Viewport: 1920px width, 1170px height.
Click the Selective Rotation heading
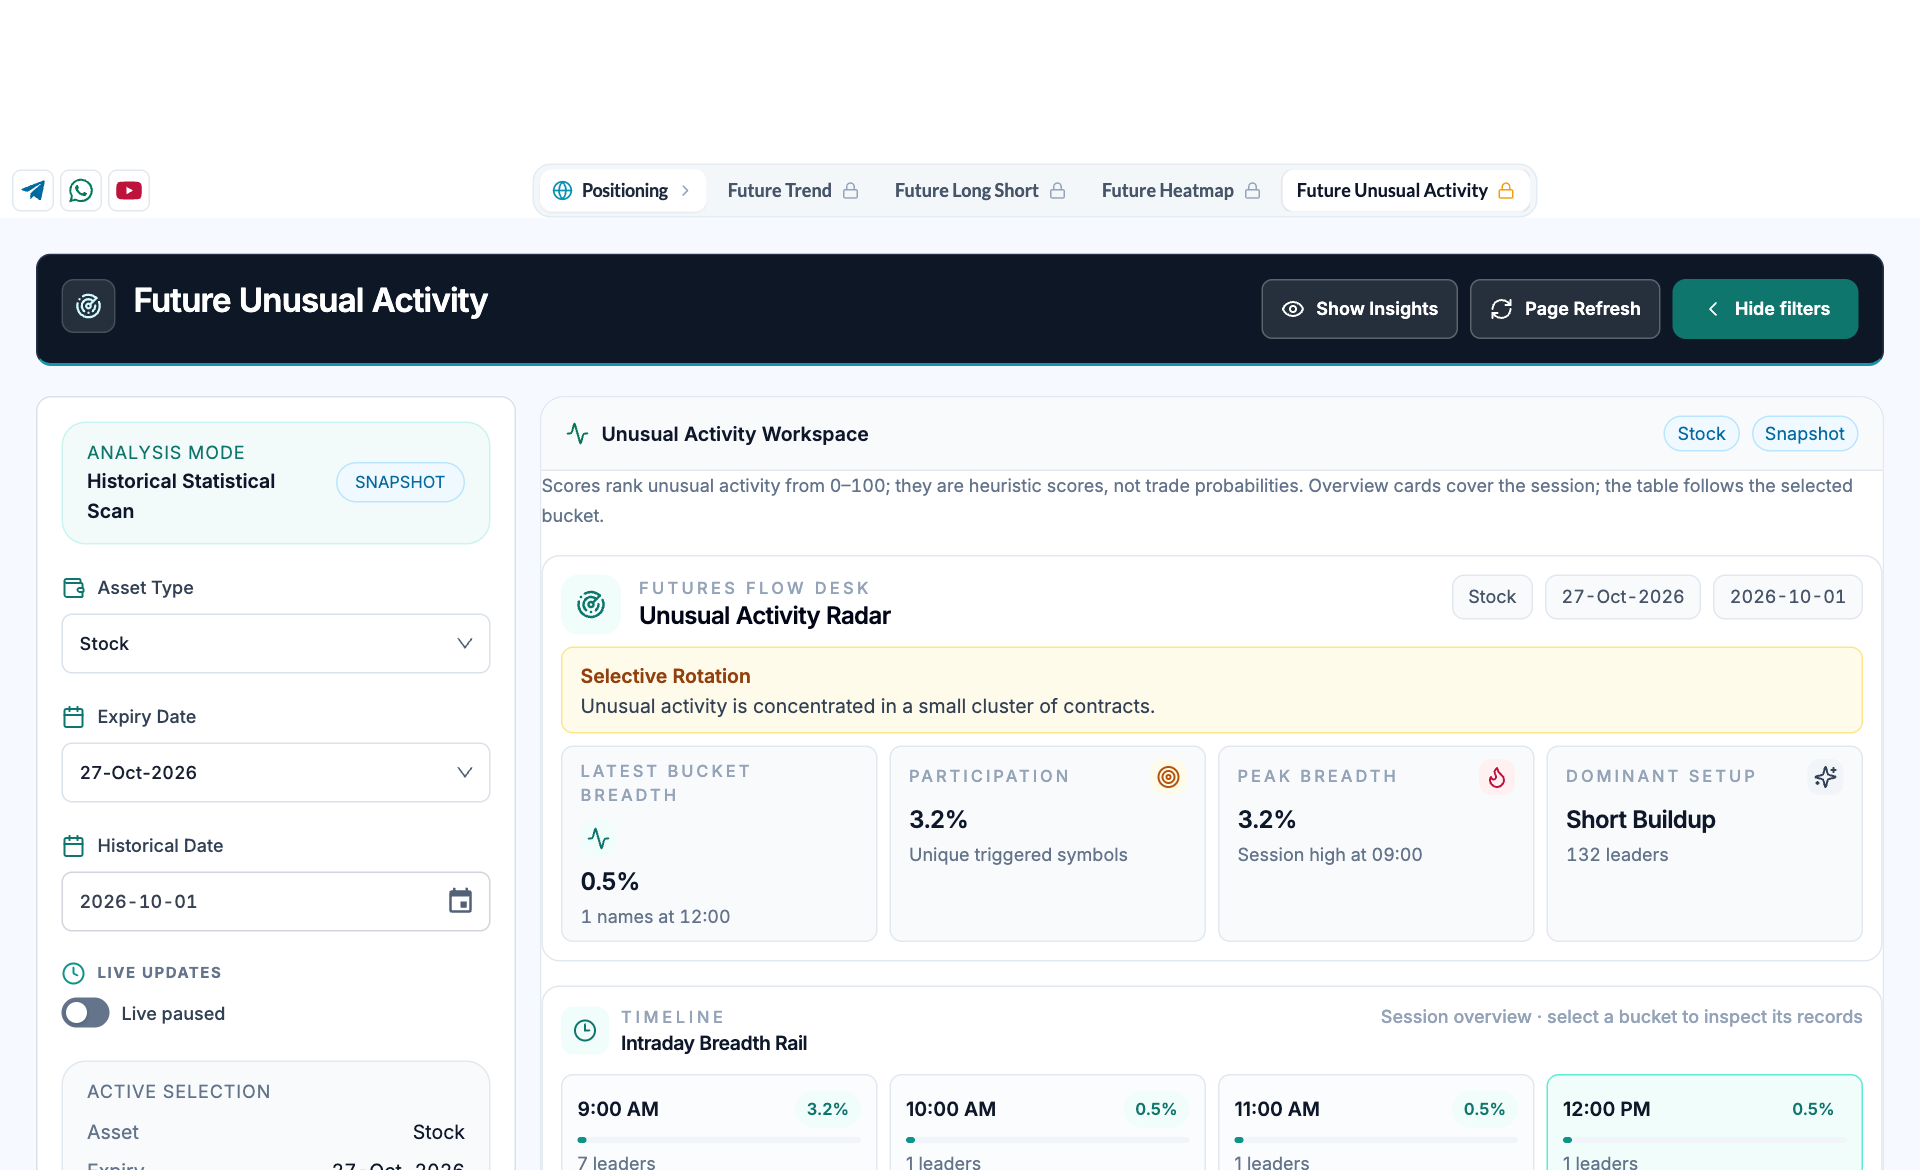point(665,676)
